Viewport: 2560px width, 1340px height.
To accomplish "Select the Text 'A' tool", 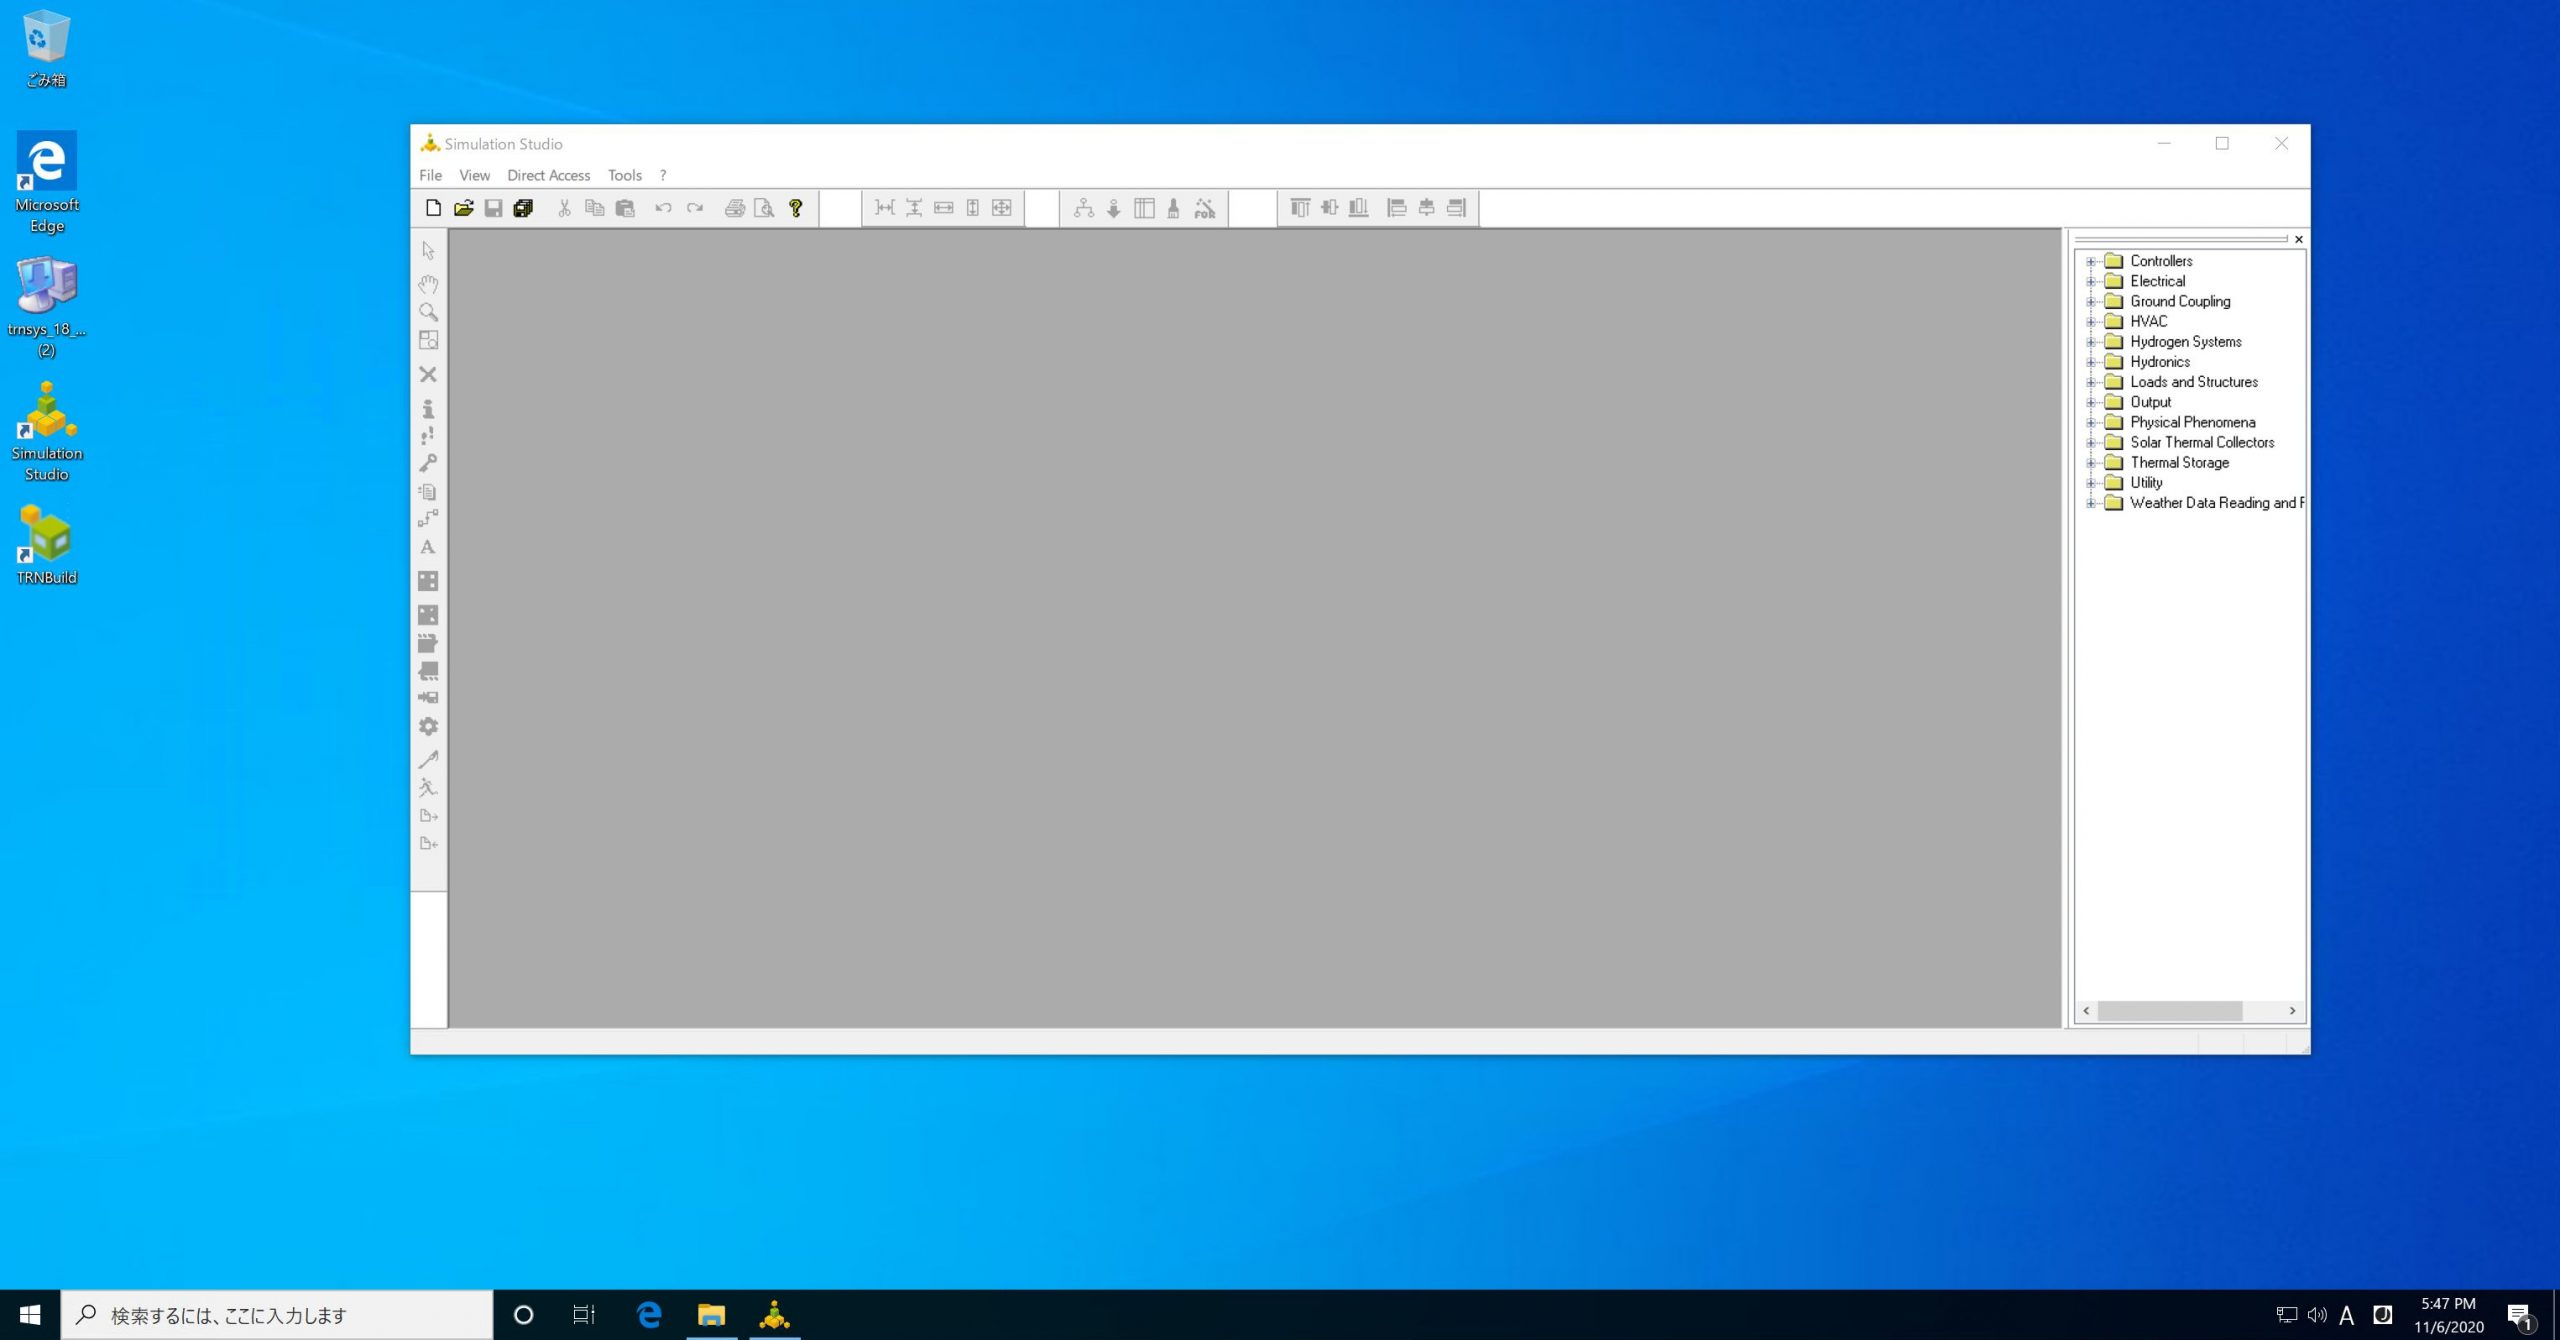I will [x=428, y=547].
